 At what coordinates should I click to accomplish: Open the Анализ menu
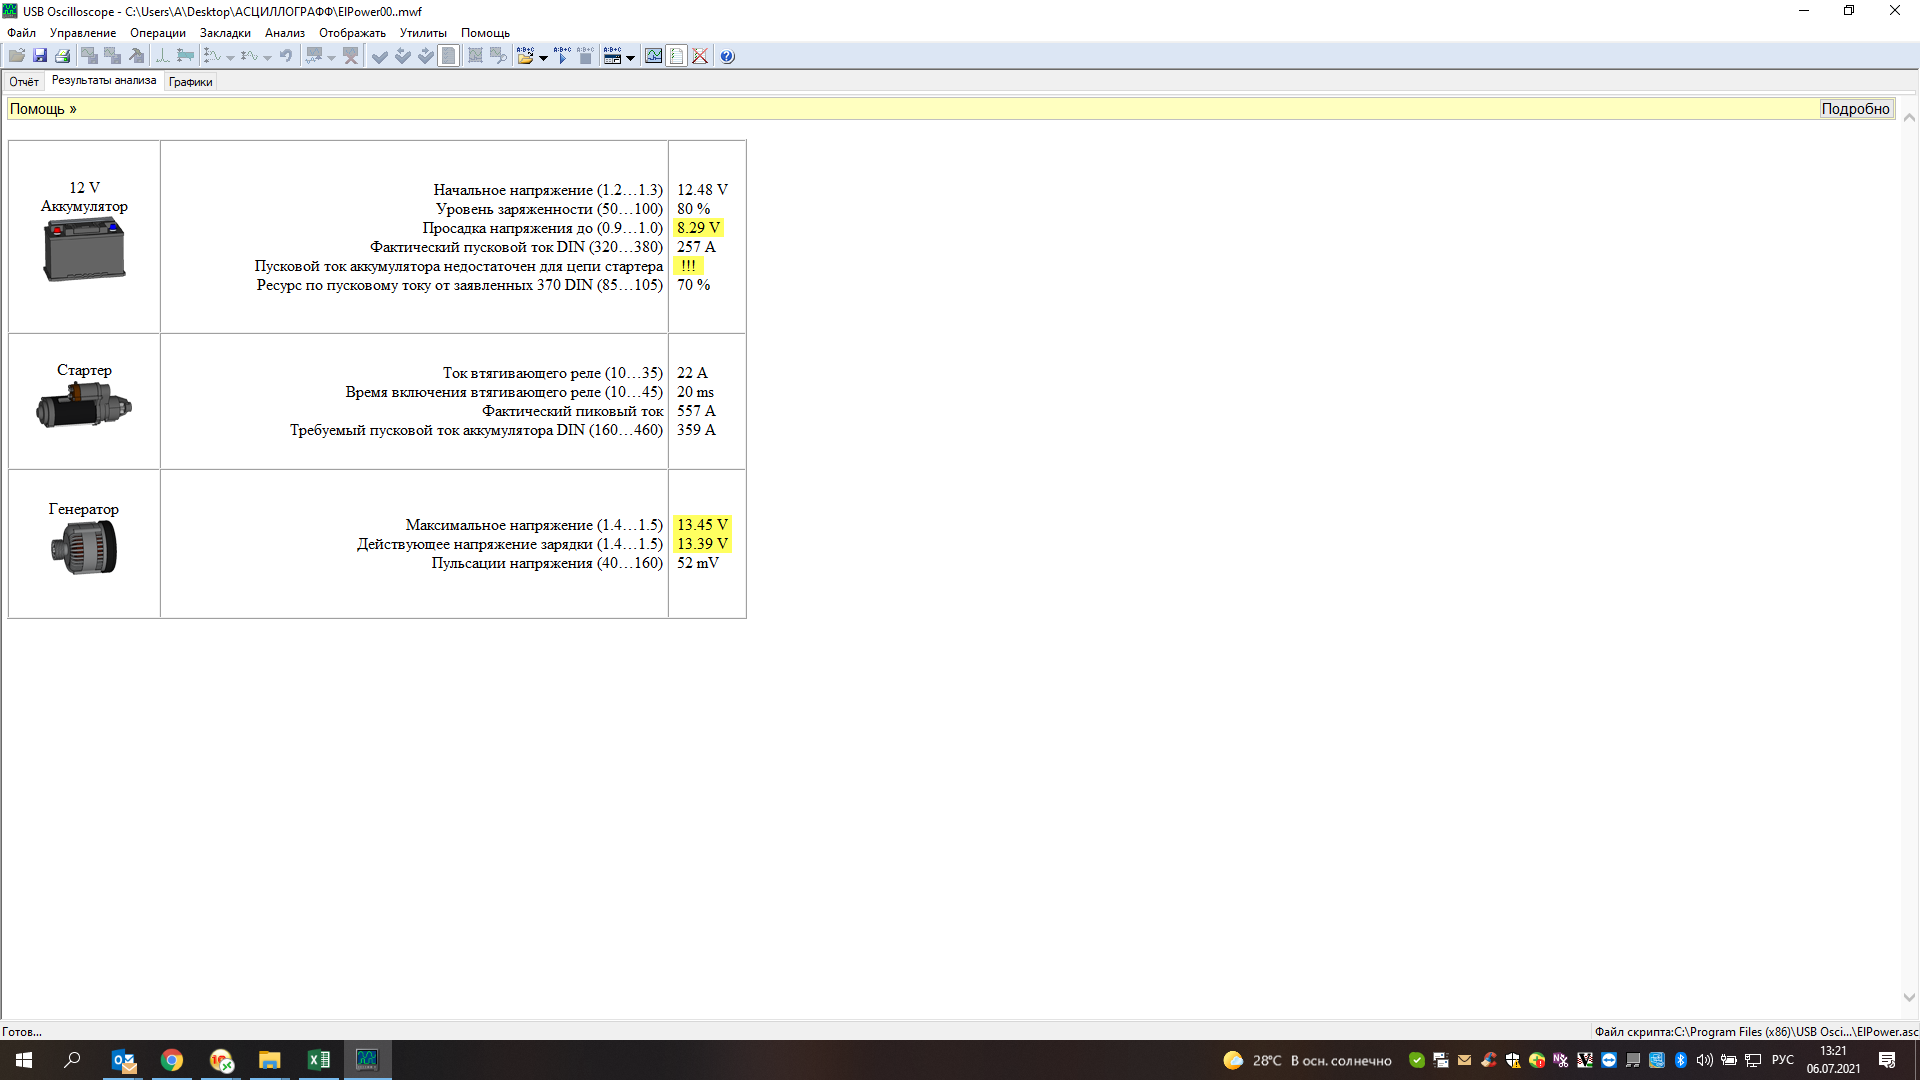(x=284, y=33)
